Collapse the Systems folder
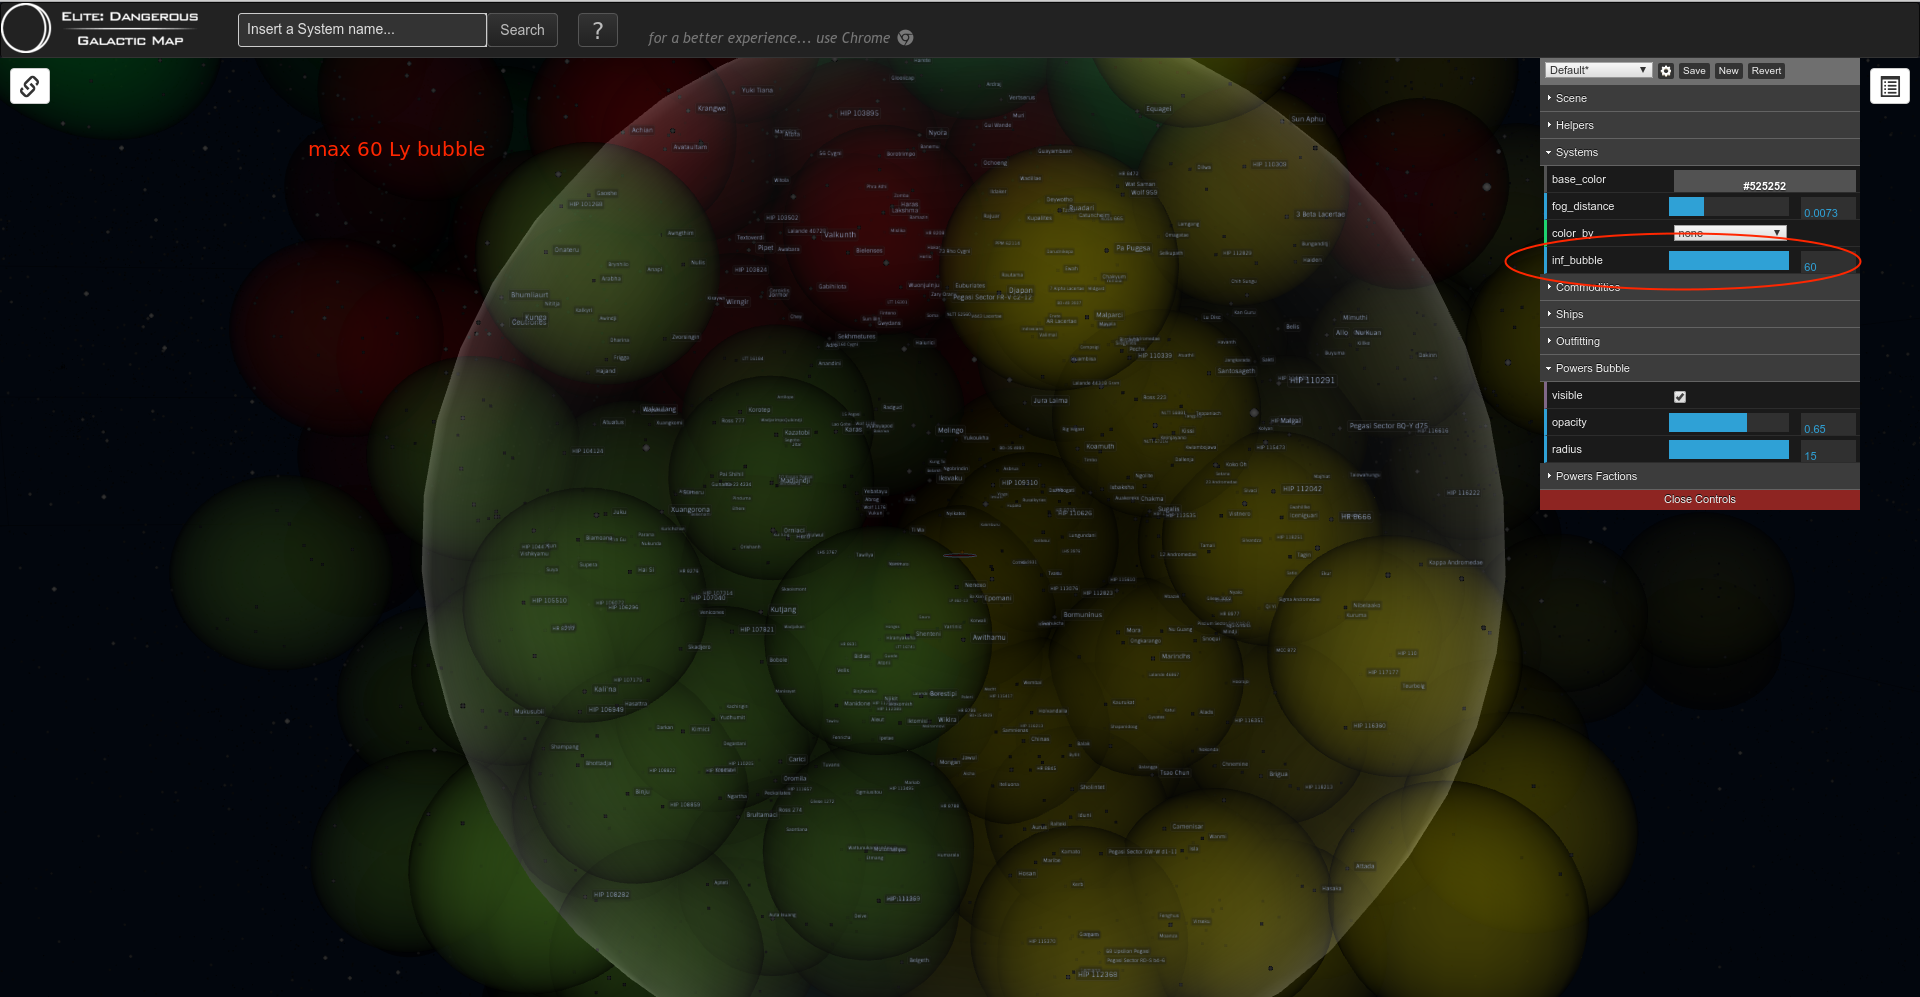 pyautogui.click(x=1700, y=152)
